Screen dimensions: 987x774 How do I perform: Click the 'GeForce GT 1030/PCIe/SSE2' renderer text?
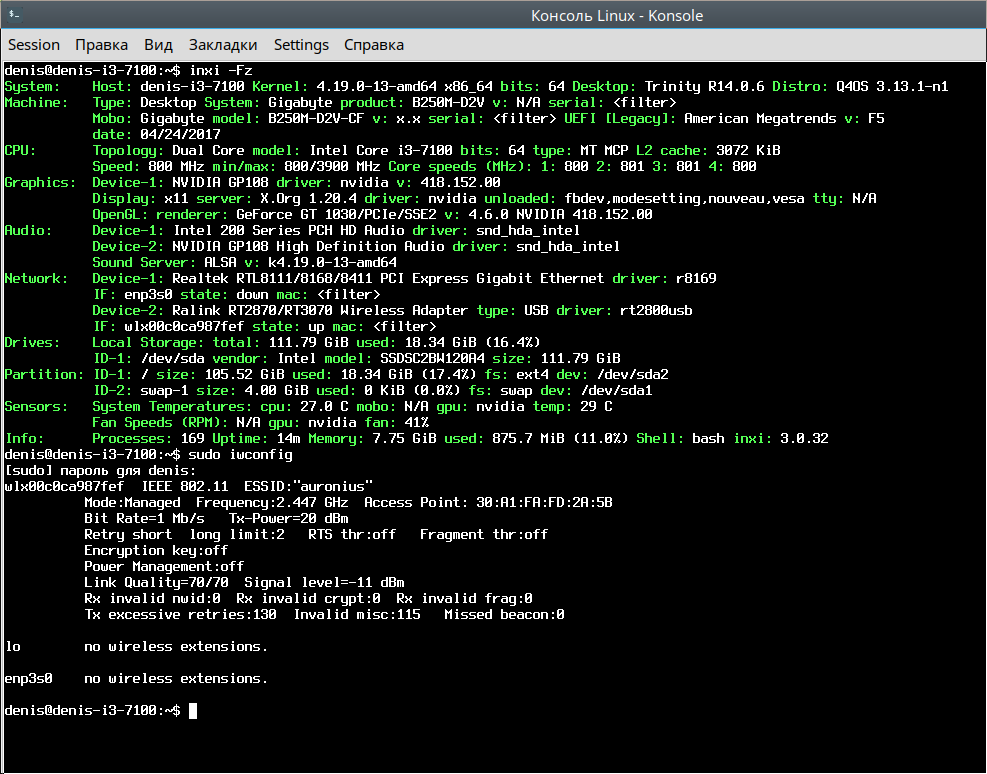[336, 215]
